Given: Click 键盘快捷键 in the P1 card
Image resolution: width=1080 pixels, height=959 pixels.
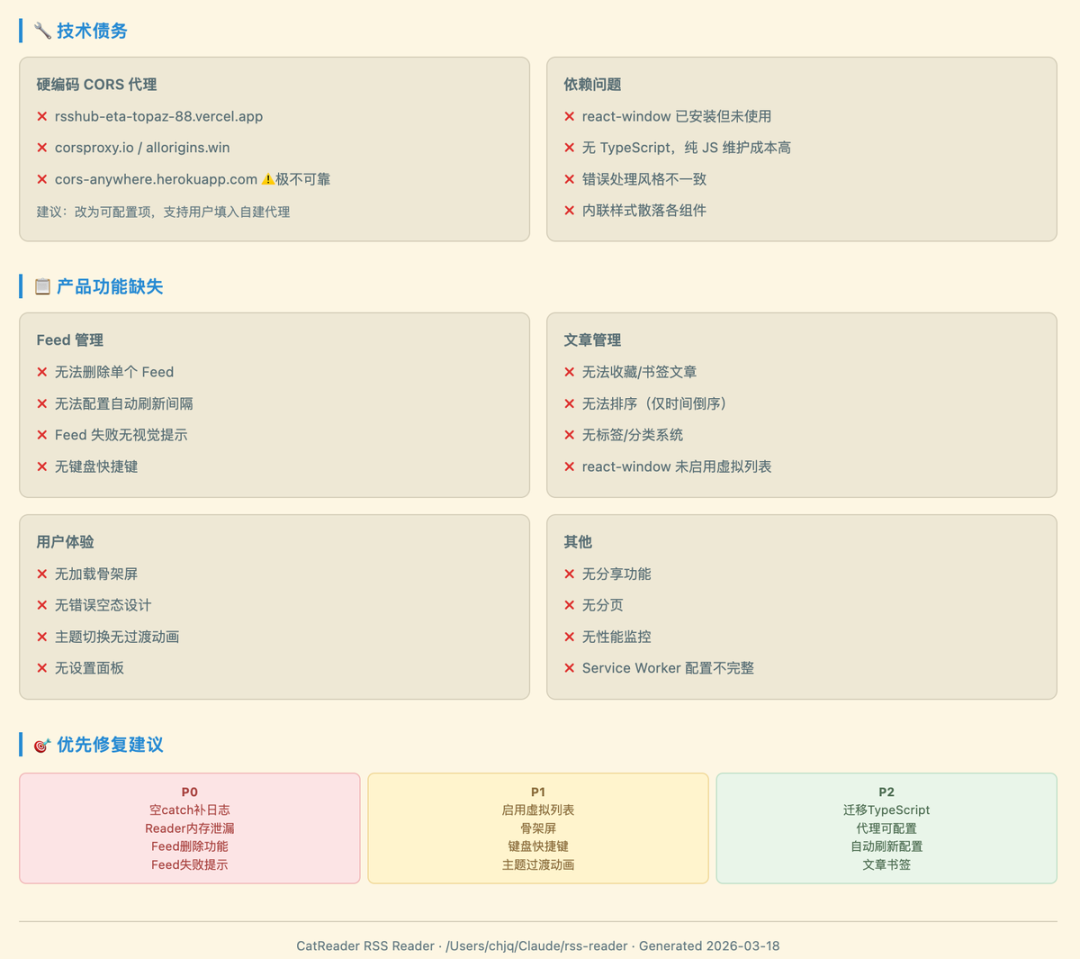Looking at the screenshot, I should click(538, 847).
